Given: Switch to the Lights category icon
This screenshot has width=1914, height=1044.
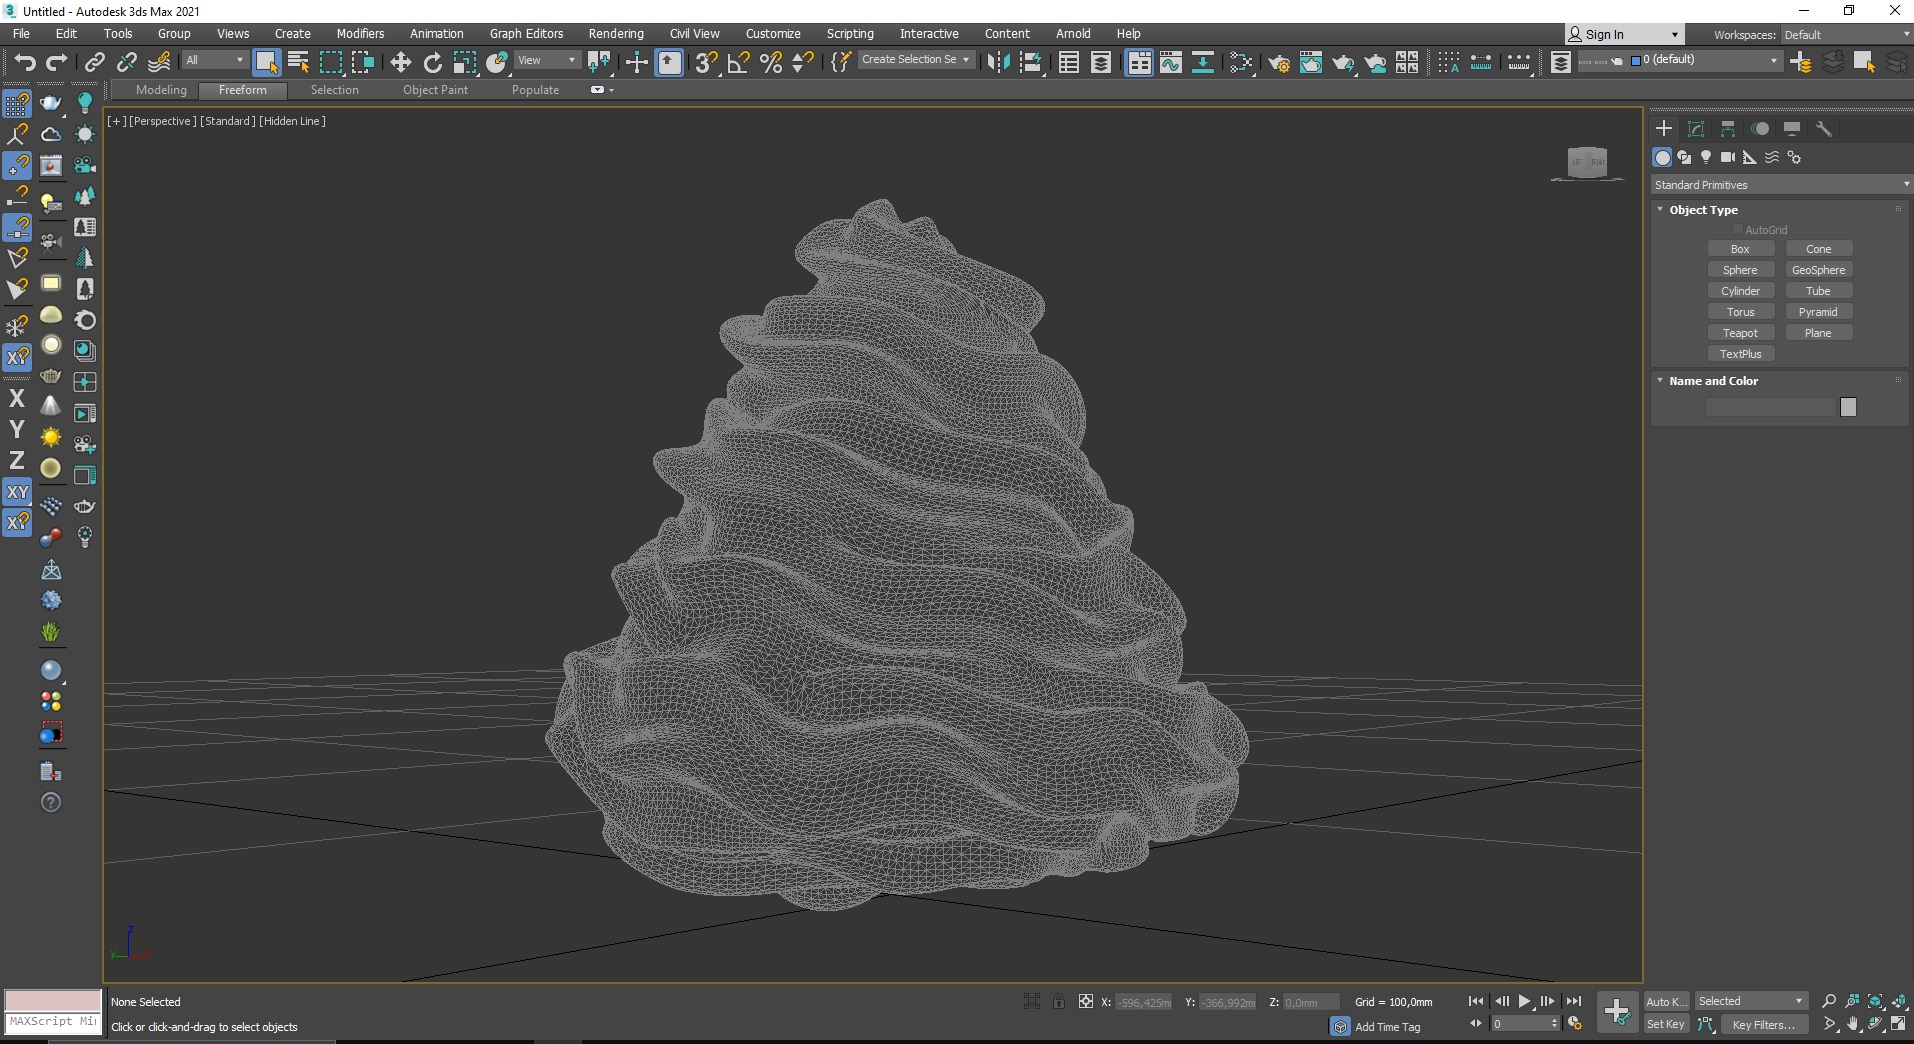Looking at the screenshot, I should coord(1706,157).
